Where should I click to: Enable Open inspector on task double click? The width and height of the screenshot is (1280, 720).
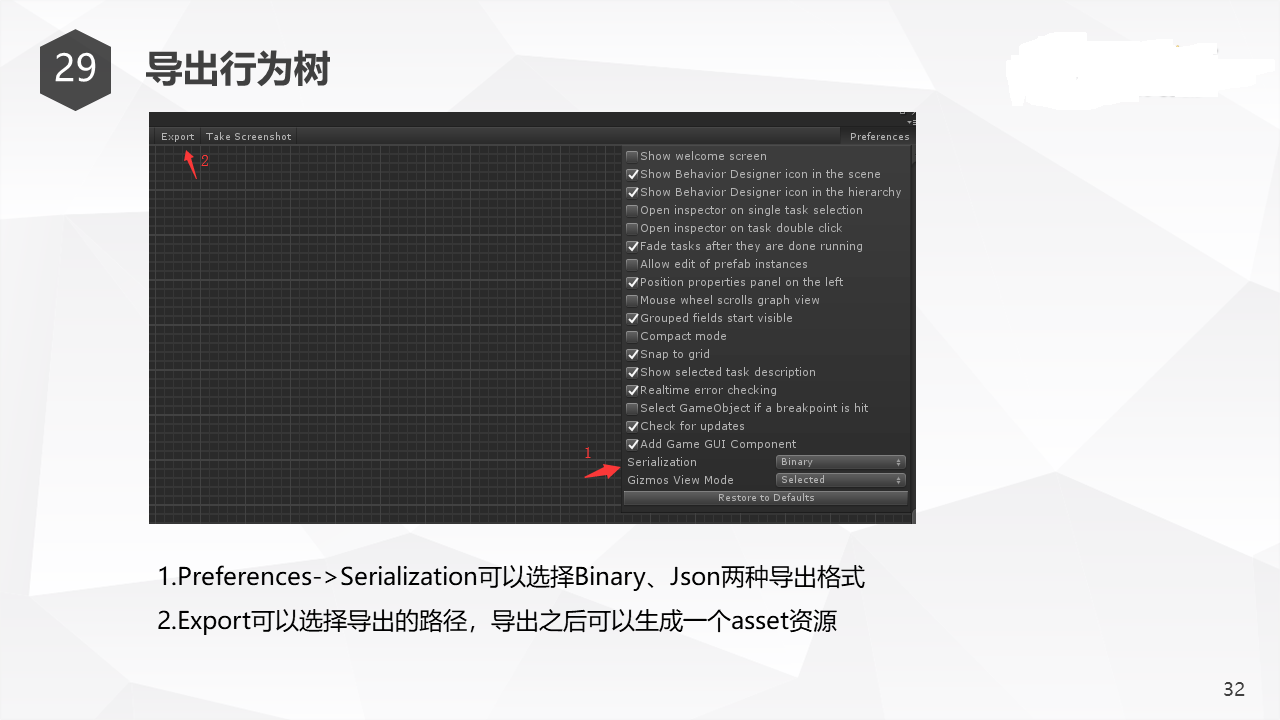(x=631, y=228)
